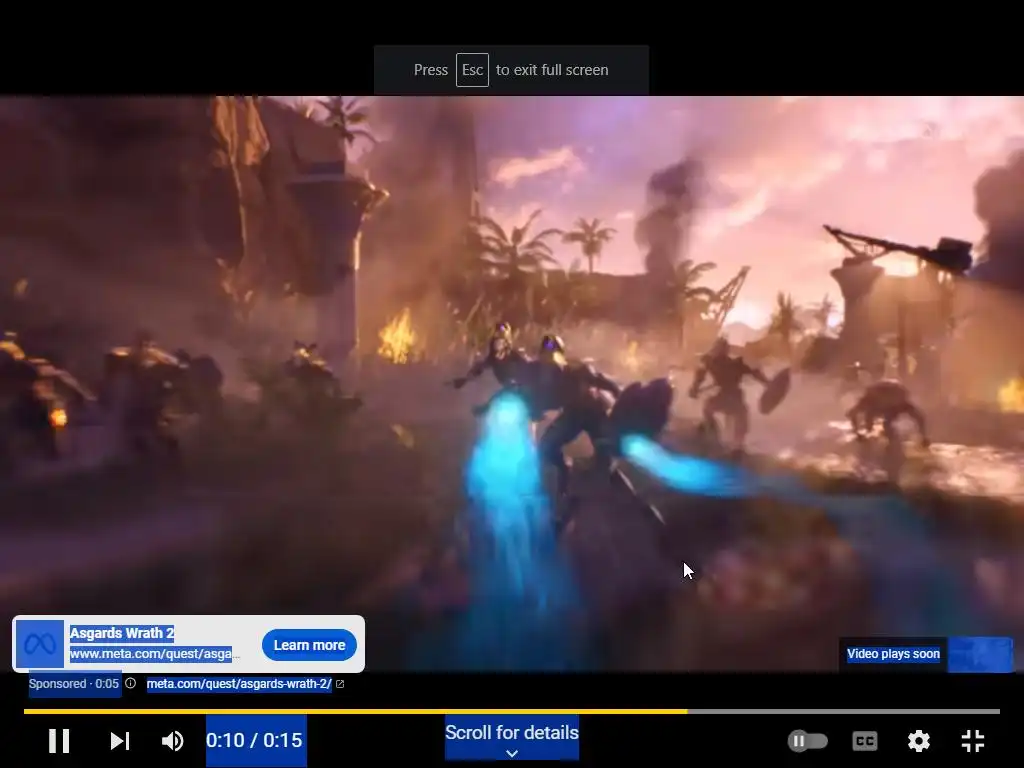
Task: Click the Meta logo in the ad card
Action: point(40,645)
